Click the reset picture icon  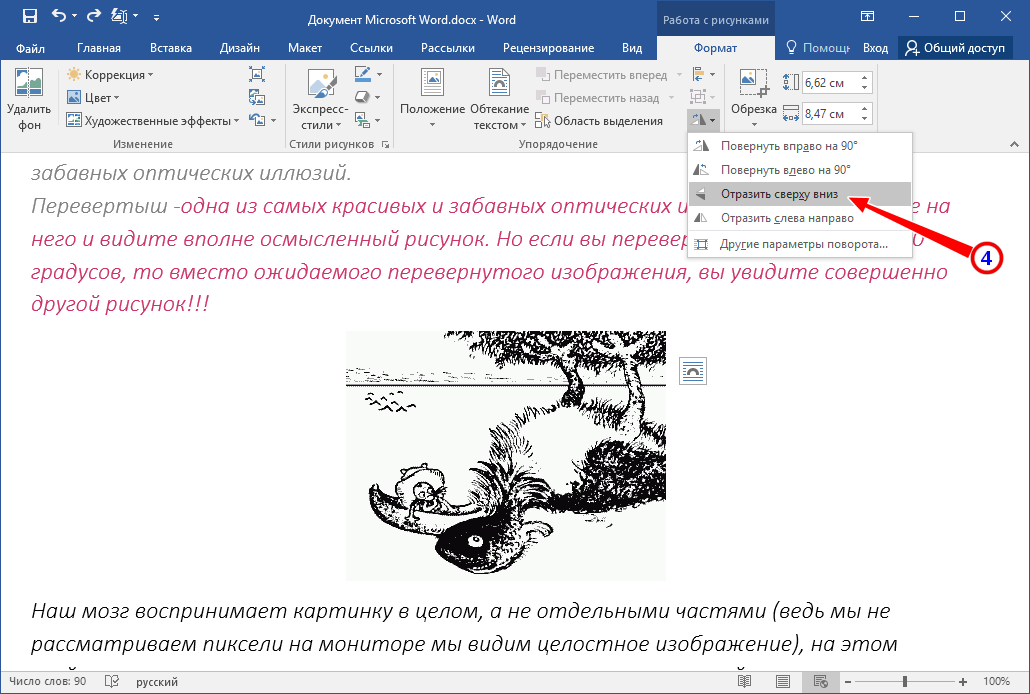[x=257, y=120]
